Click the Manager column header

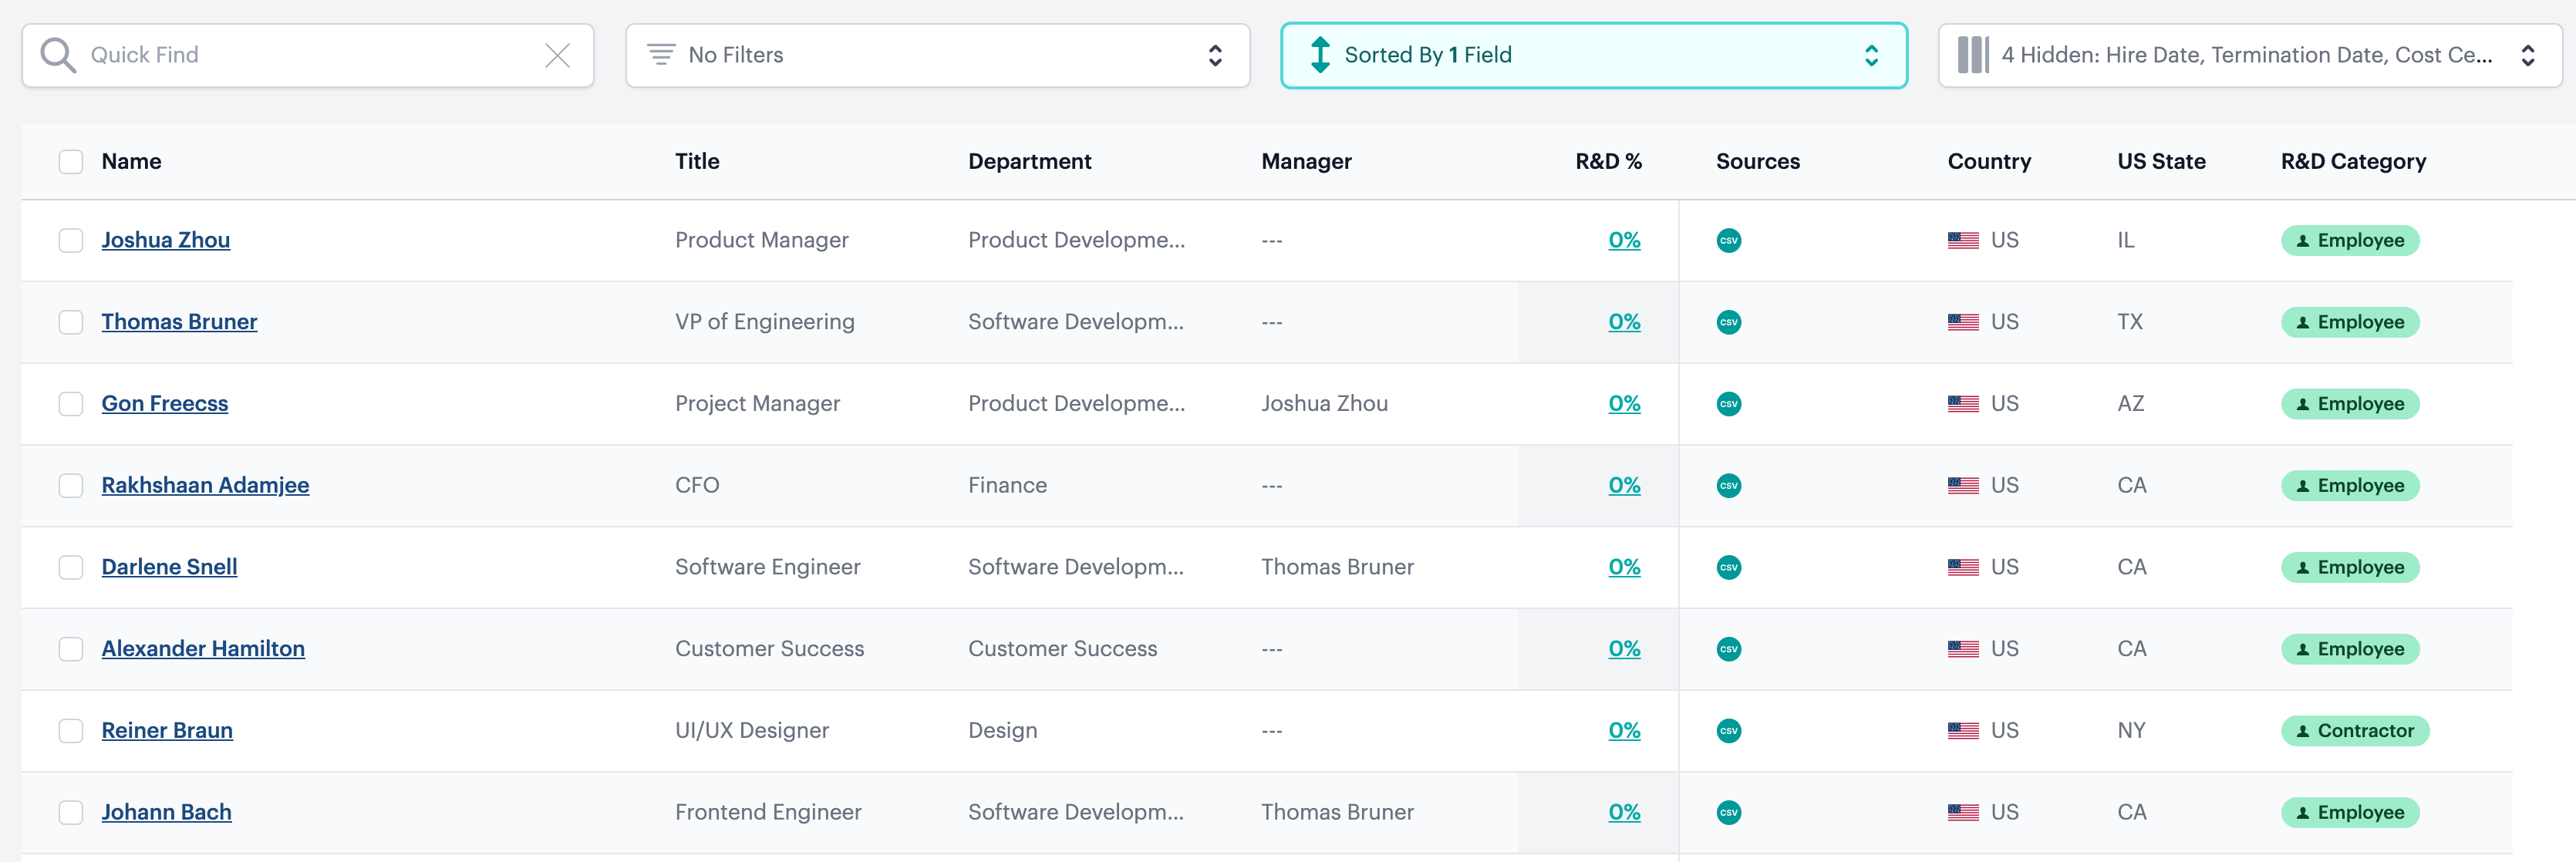[x=1306, y=162]
